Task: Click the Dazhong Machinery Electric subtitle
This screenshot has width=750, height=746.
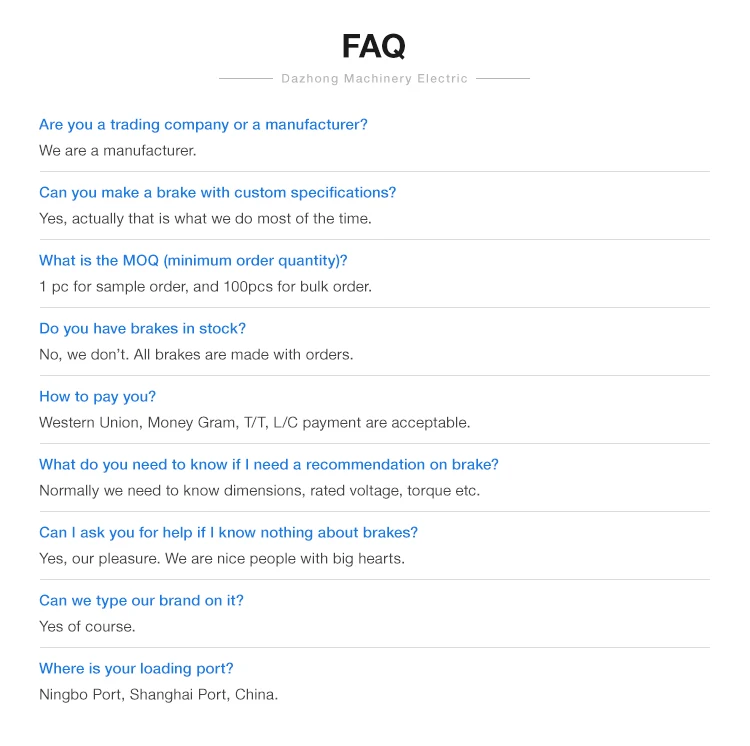Action: tap(374, 78)
